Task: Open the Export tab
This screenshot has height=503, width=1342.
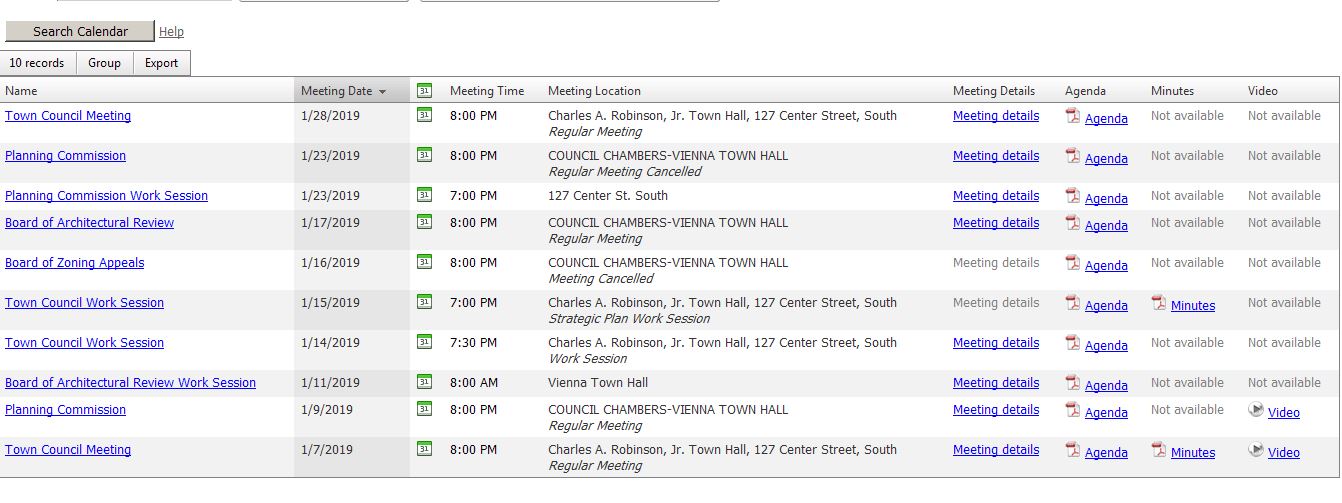Action: pyautogui.click(x=161, y=63)
